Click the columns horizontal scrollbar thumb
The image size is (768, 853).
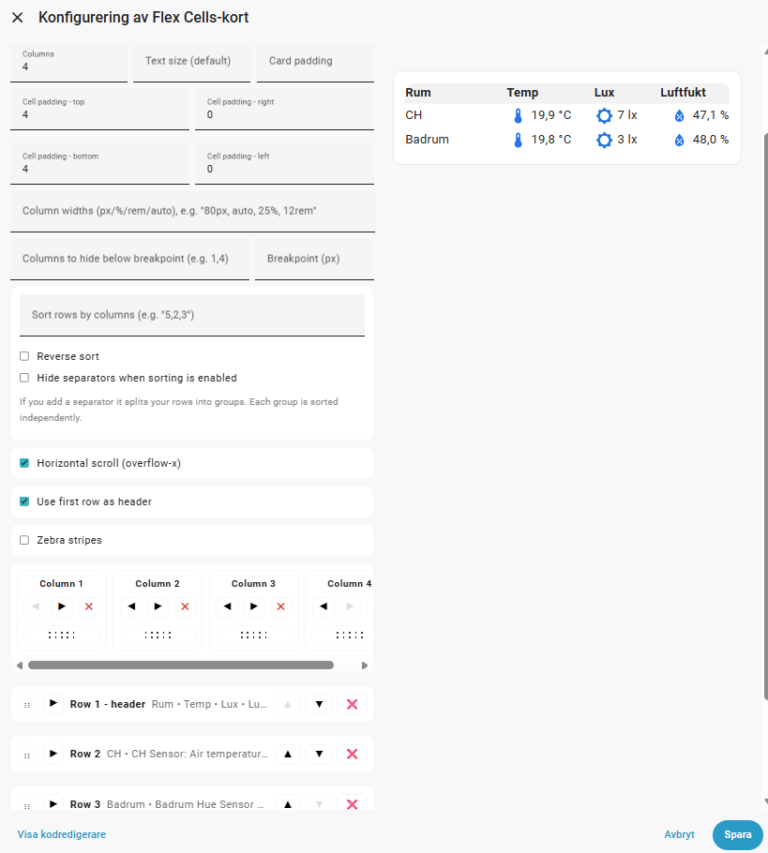[x=181, y=665]
